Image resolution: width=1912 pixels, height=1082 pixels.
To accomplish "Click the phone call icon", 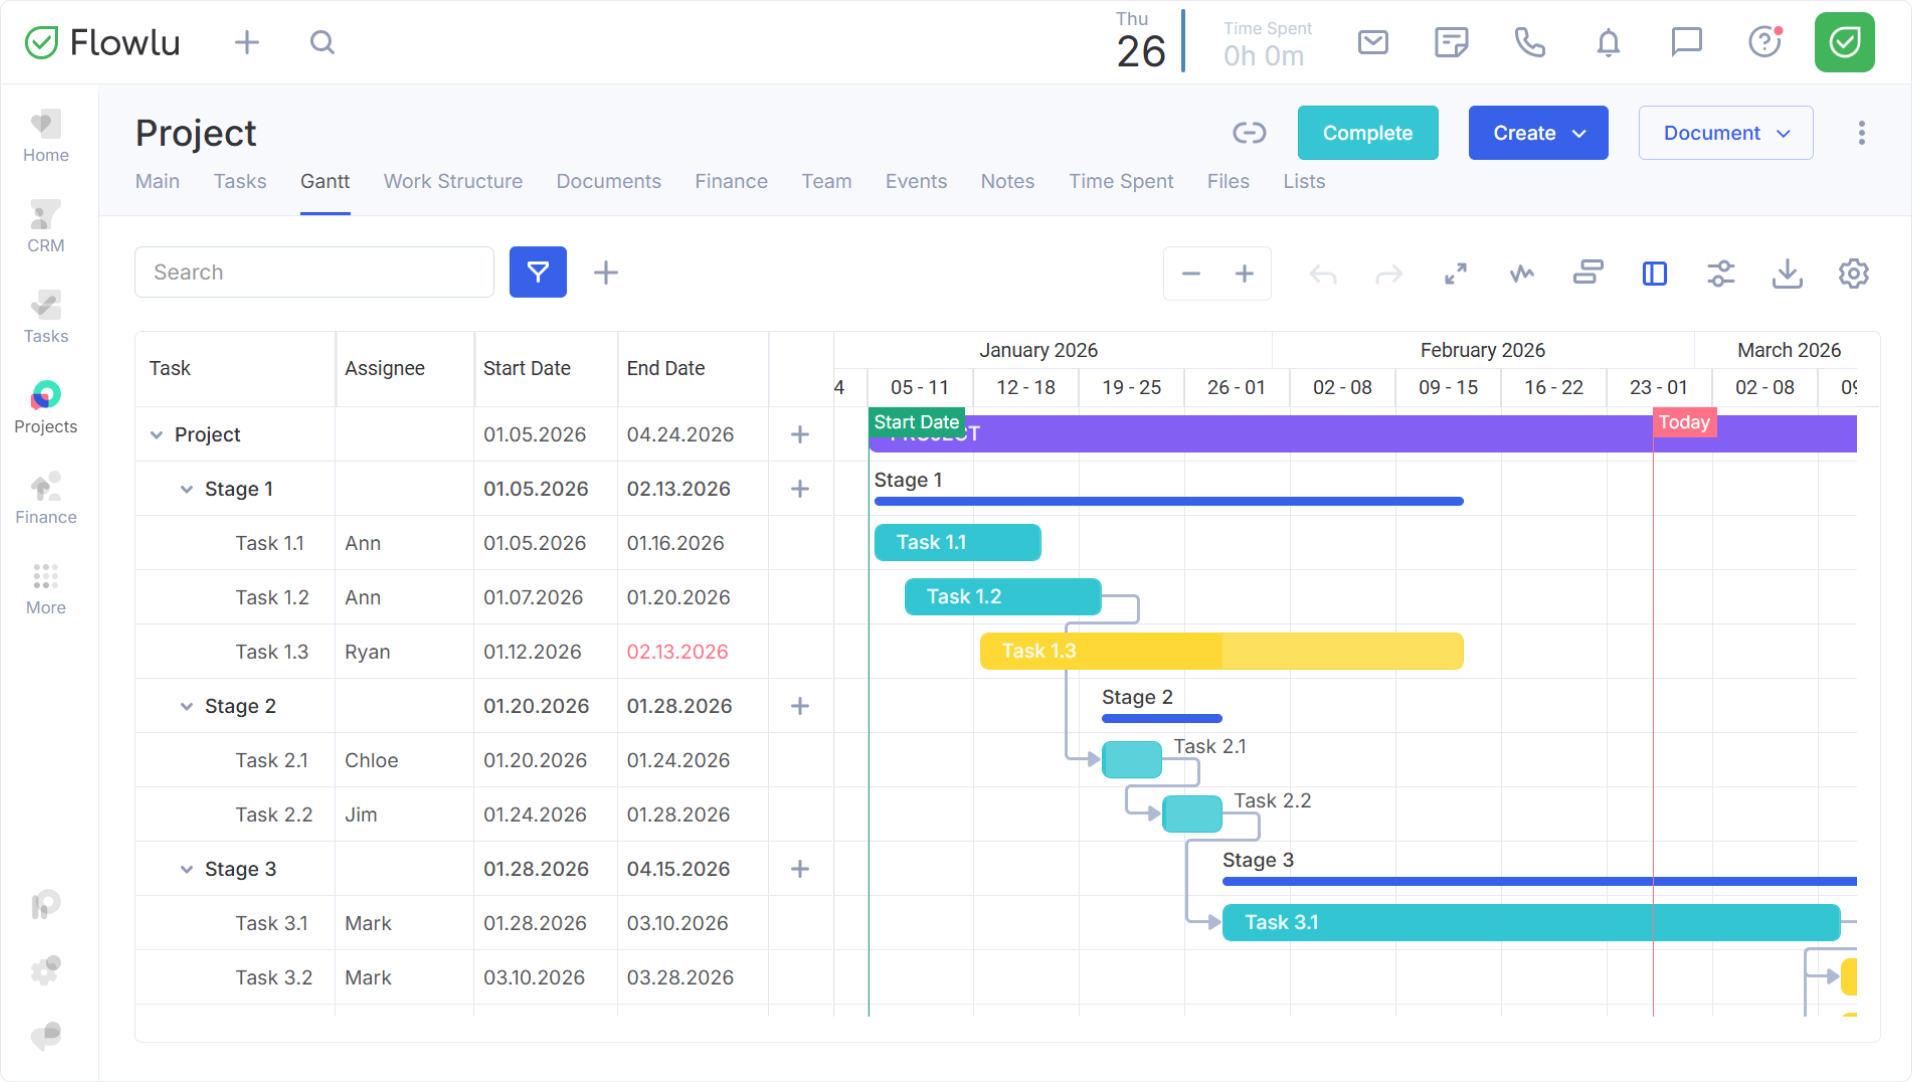I will [1529, 42].
